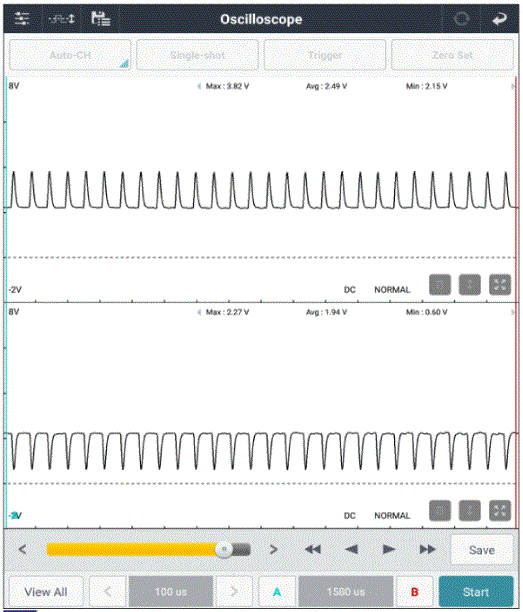Increase time base with right arrow
The image size is (523, 612).
pos(234,592)
